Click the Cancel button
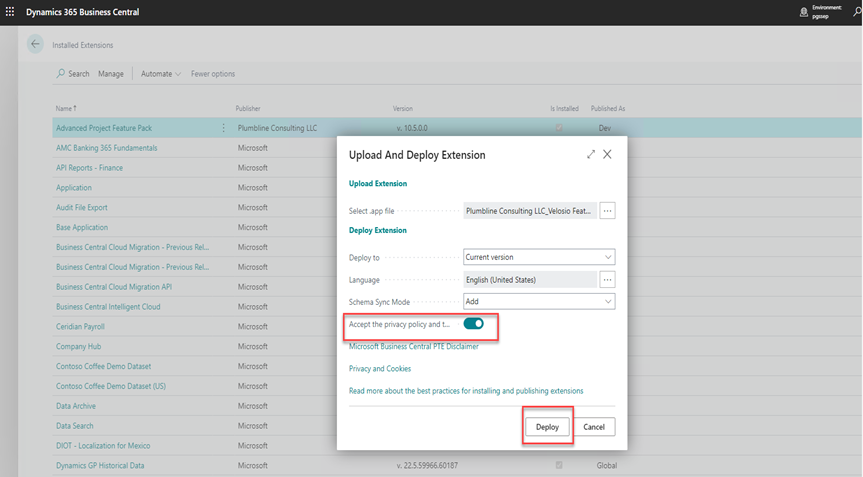The image size is (863, 477). [594, 426]
